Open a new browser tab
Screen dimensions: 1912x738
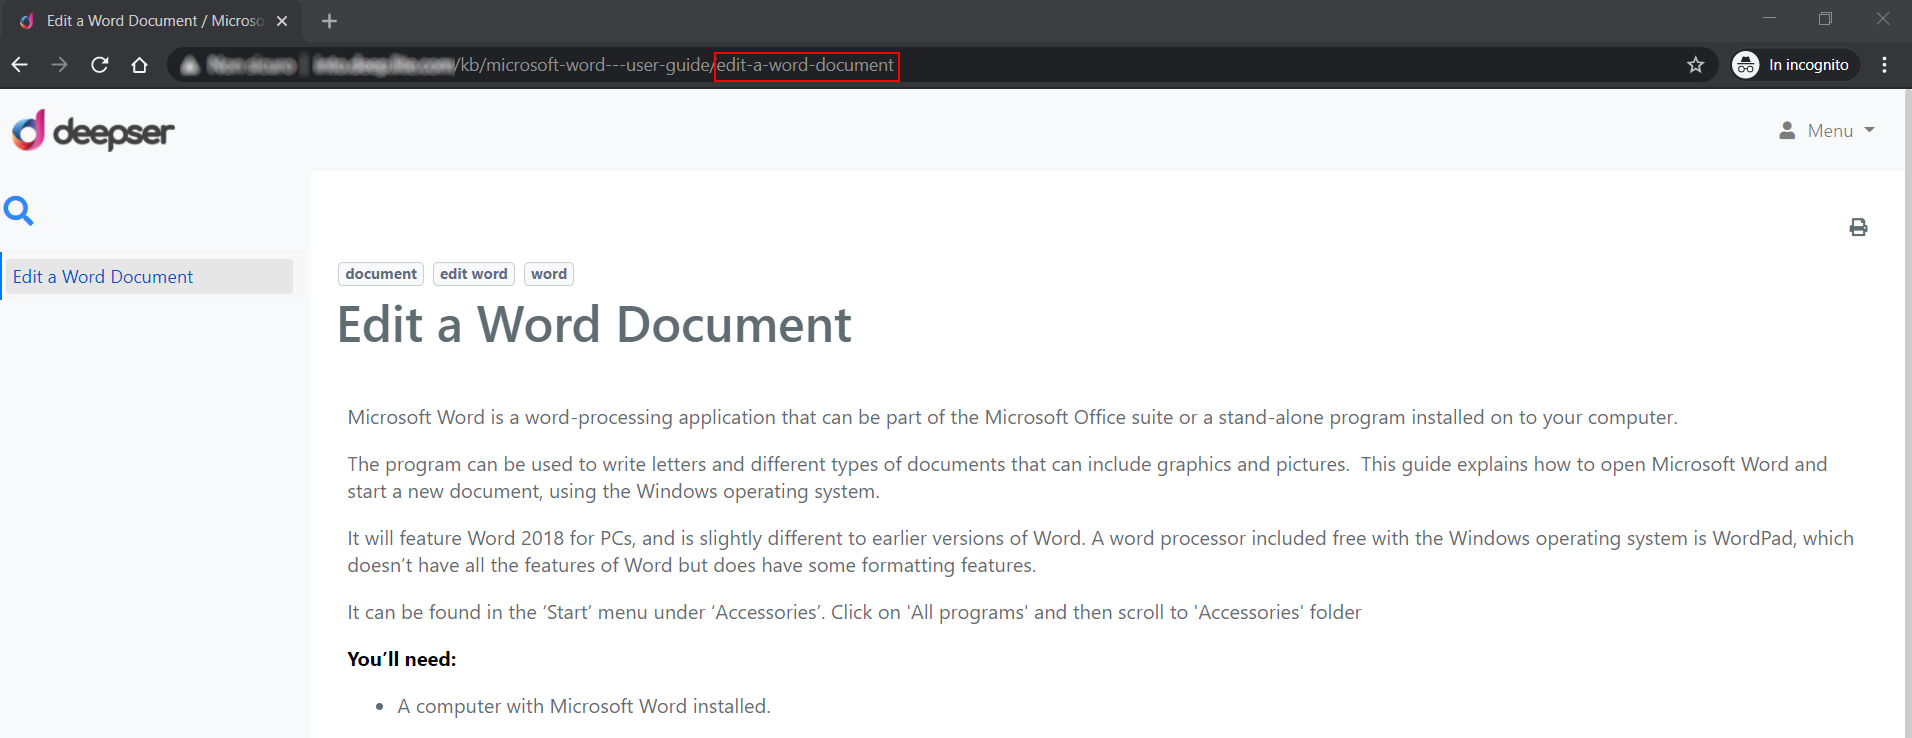pos(329,21)
